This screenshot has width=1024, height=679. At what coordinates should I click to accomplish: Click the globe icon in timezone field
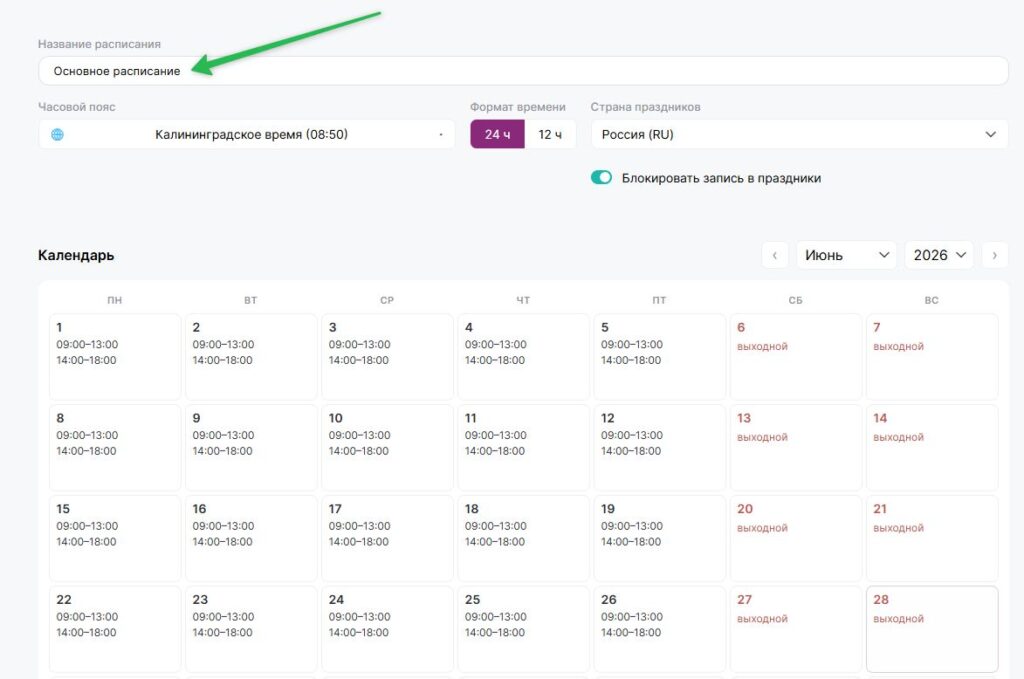point(57,134)
